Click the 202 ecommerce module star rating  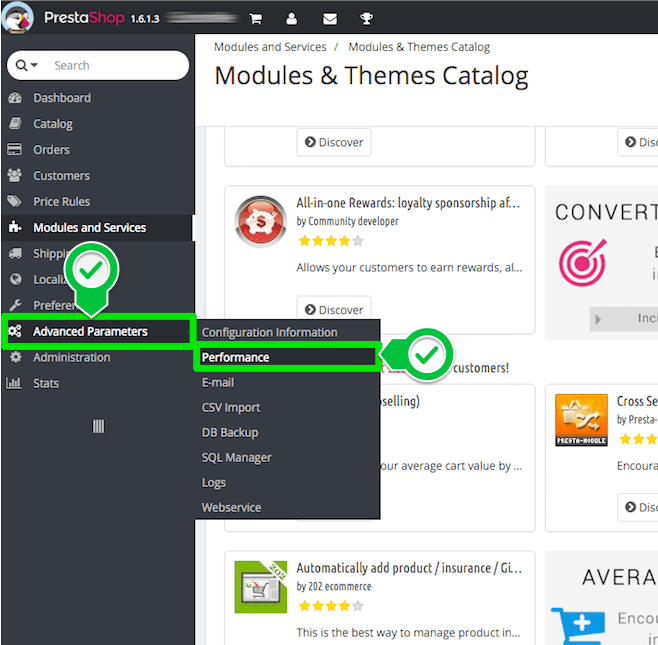[x=330, y=606]
